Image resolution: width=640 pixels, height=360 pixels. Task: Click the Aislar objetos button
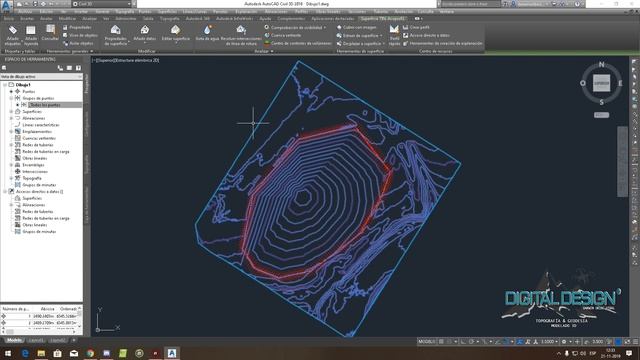click(78, 43)
